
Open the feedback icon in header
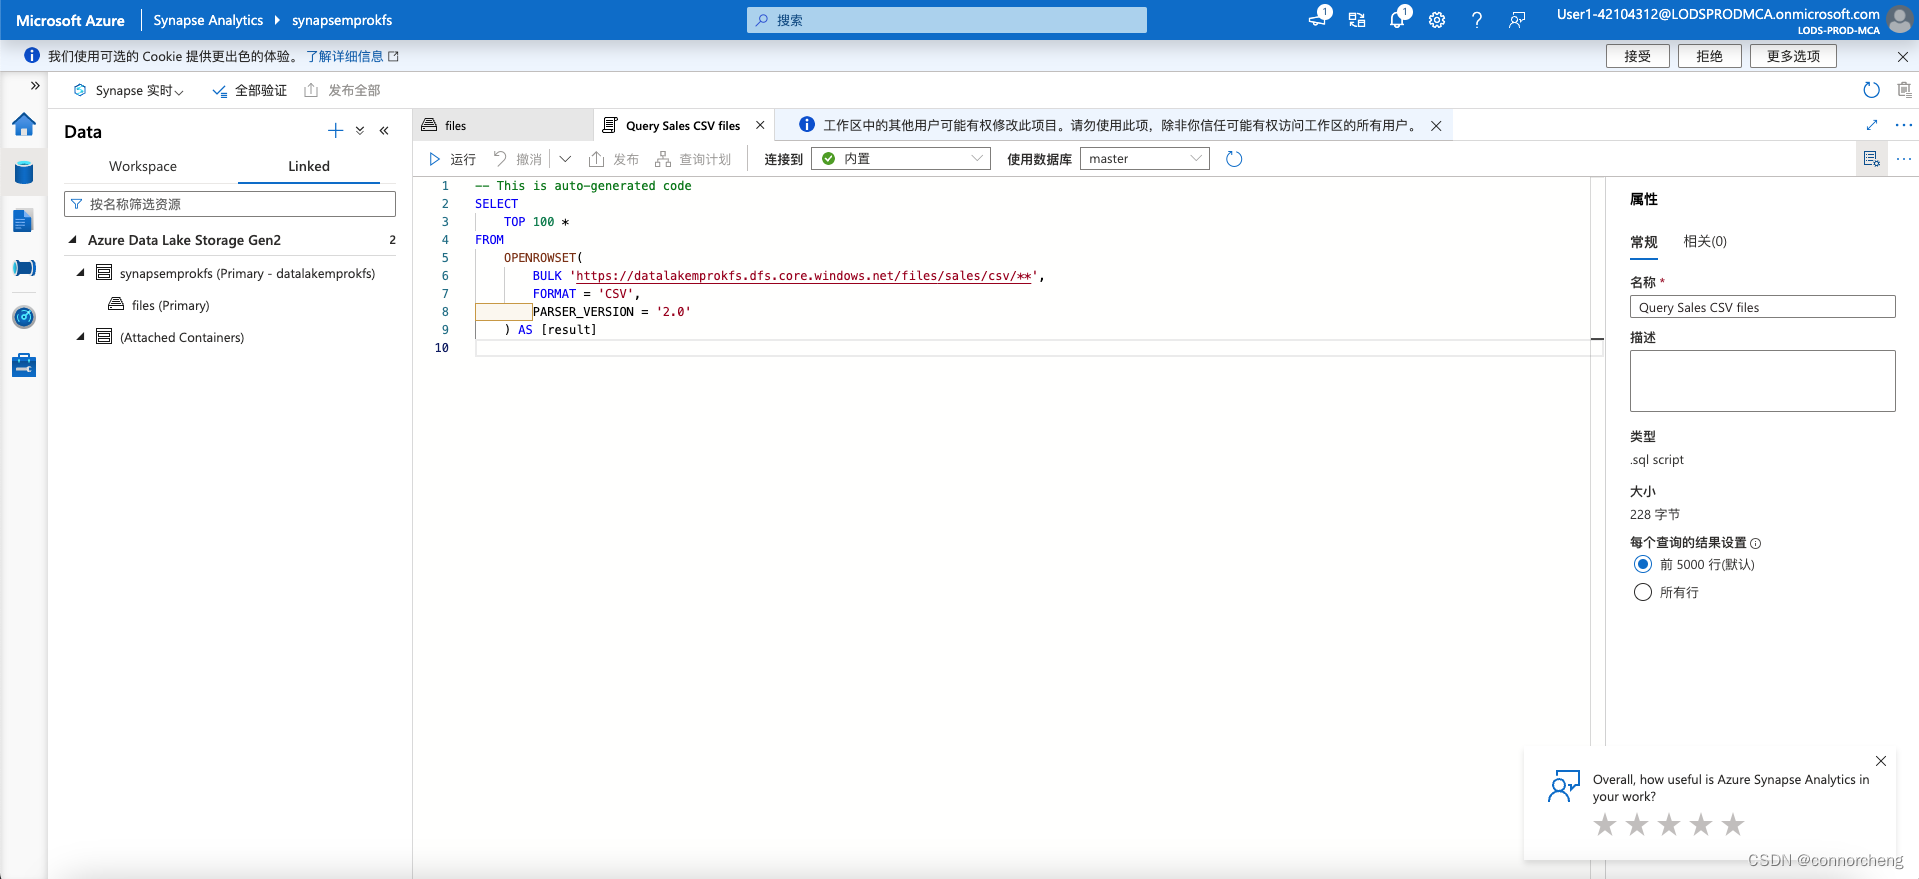(x=1517, y=20)
